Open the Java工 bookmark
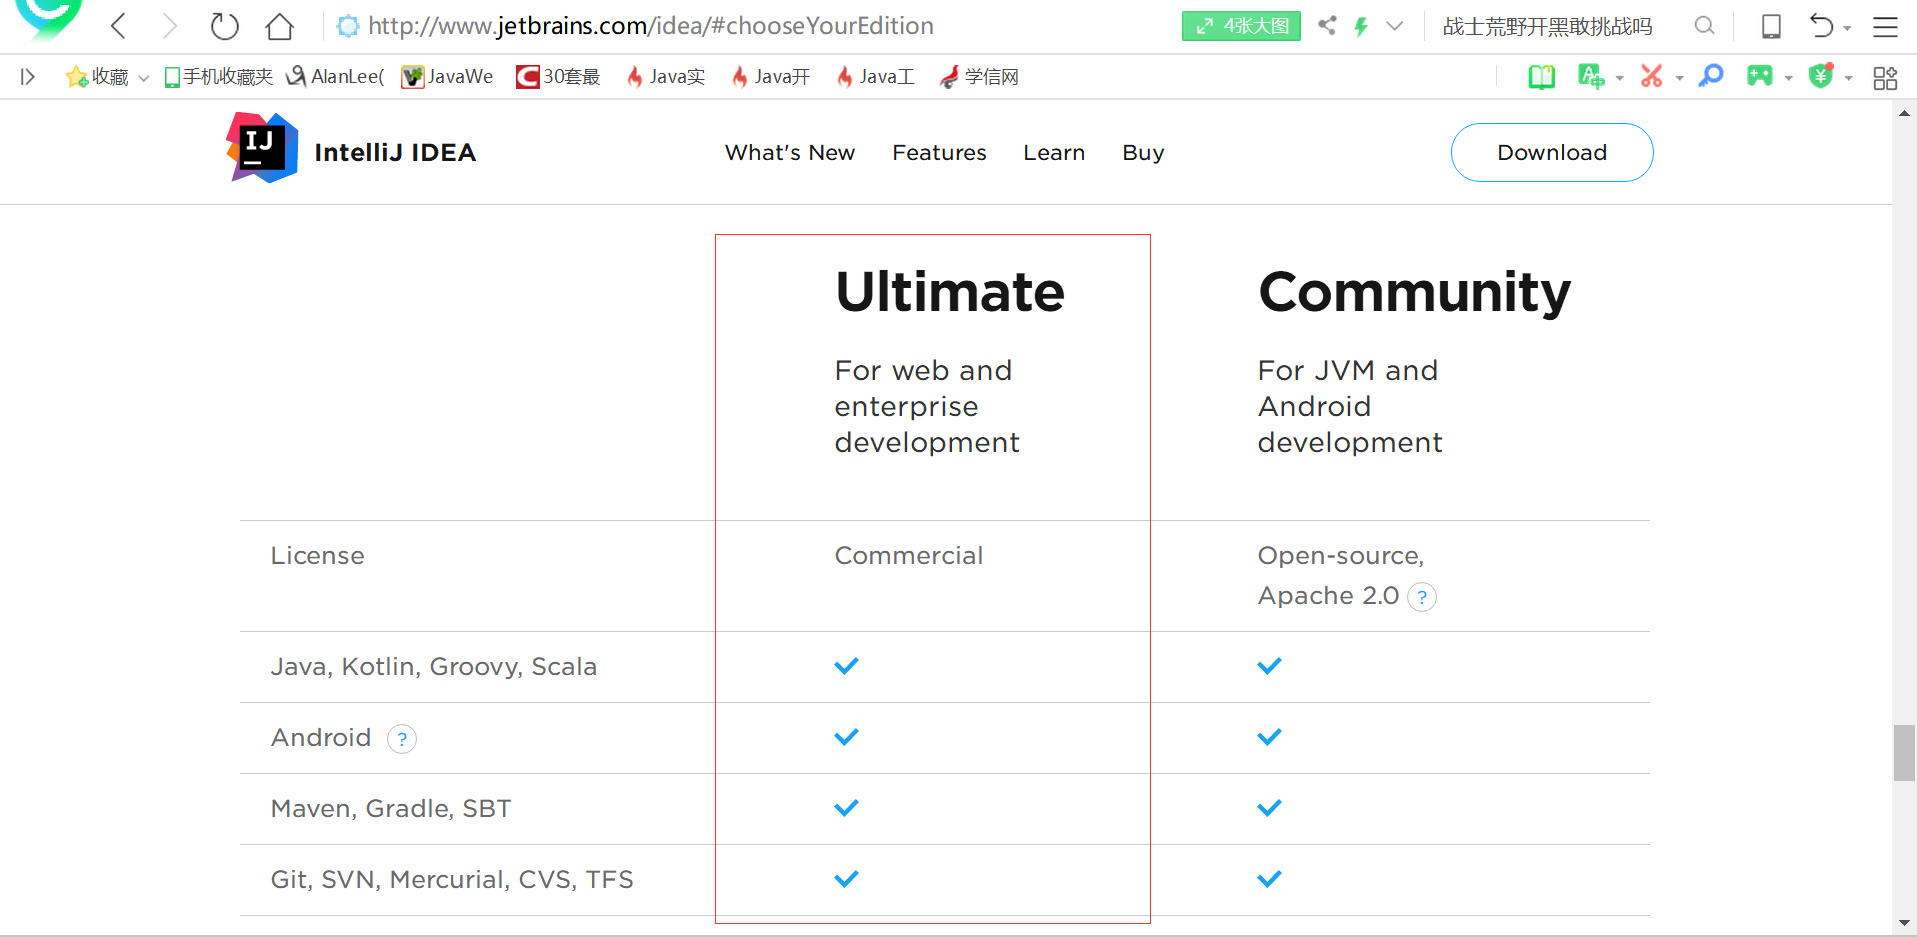This screenshot has height=937, width=1917. pyautogui.click(x=876, y=77)
